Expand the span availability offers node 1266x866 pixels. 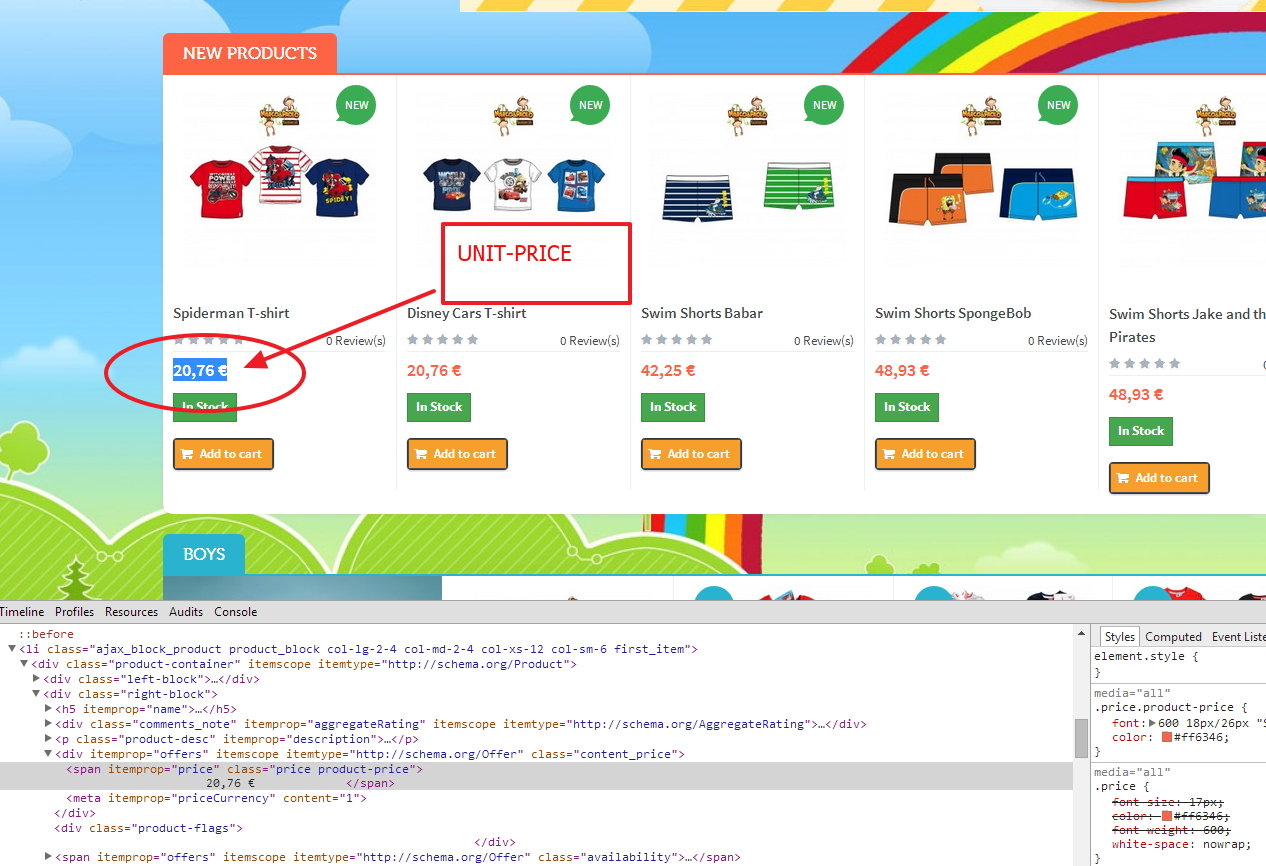(x=48, y=857)
